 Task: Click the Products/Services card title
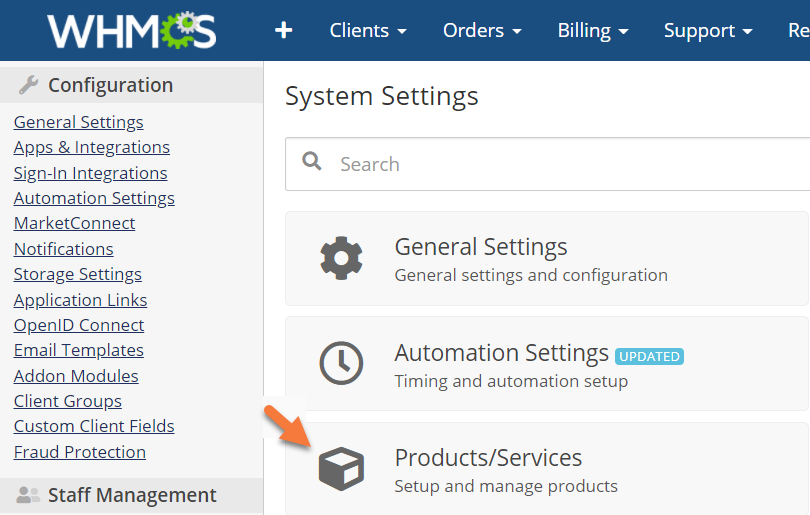tap(488, 458)
